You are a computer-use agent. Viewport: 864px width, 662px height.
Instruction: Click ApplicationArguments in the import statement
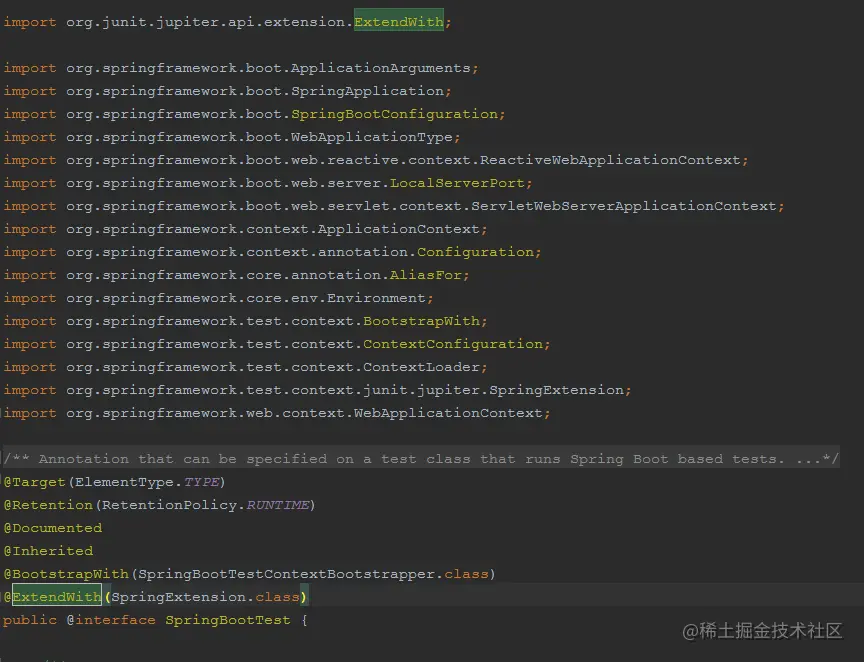pyautogui.click(x=381, y=68)
